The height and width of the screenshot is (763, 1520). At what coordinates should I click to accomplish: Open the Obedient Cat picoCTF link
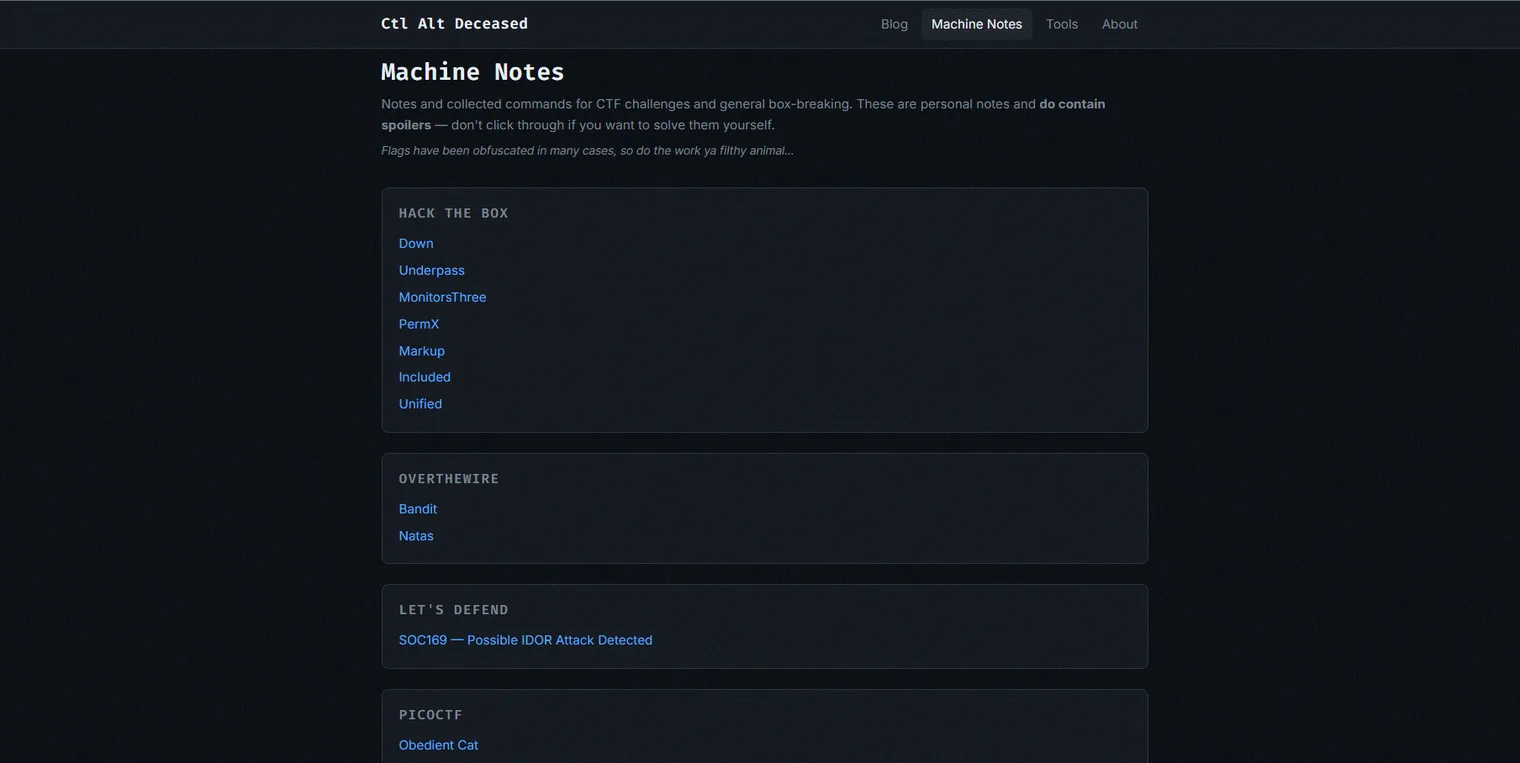439,745
